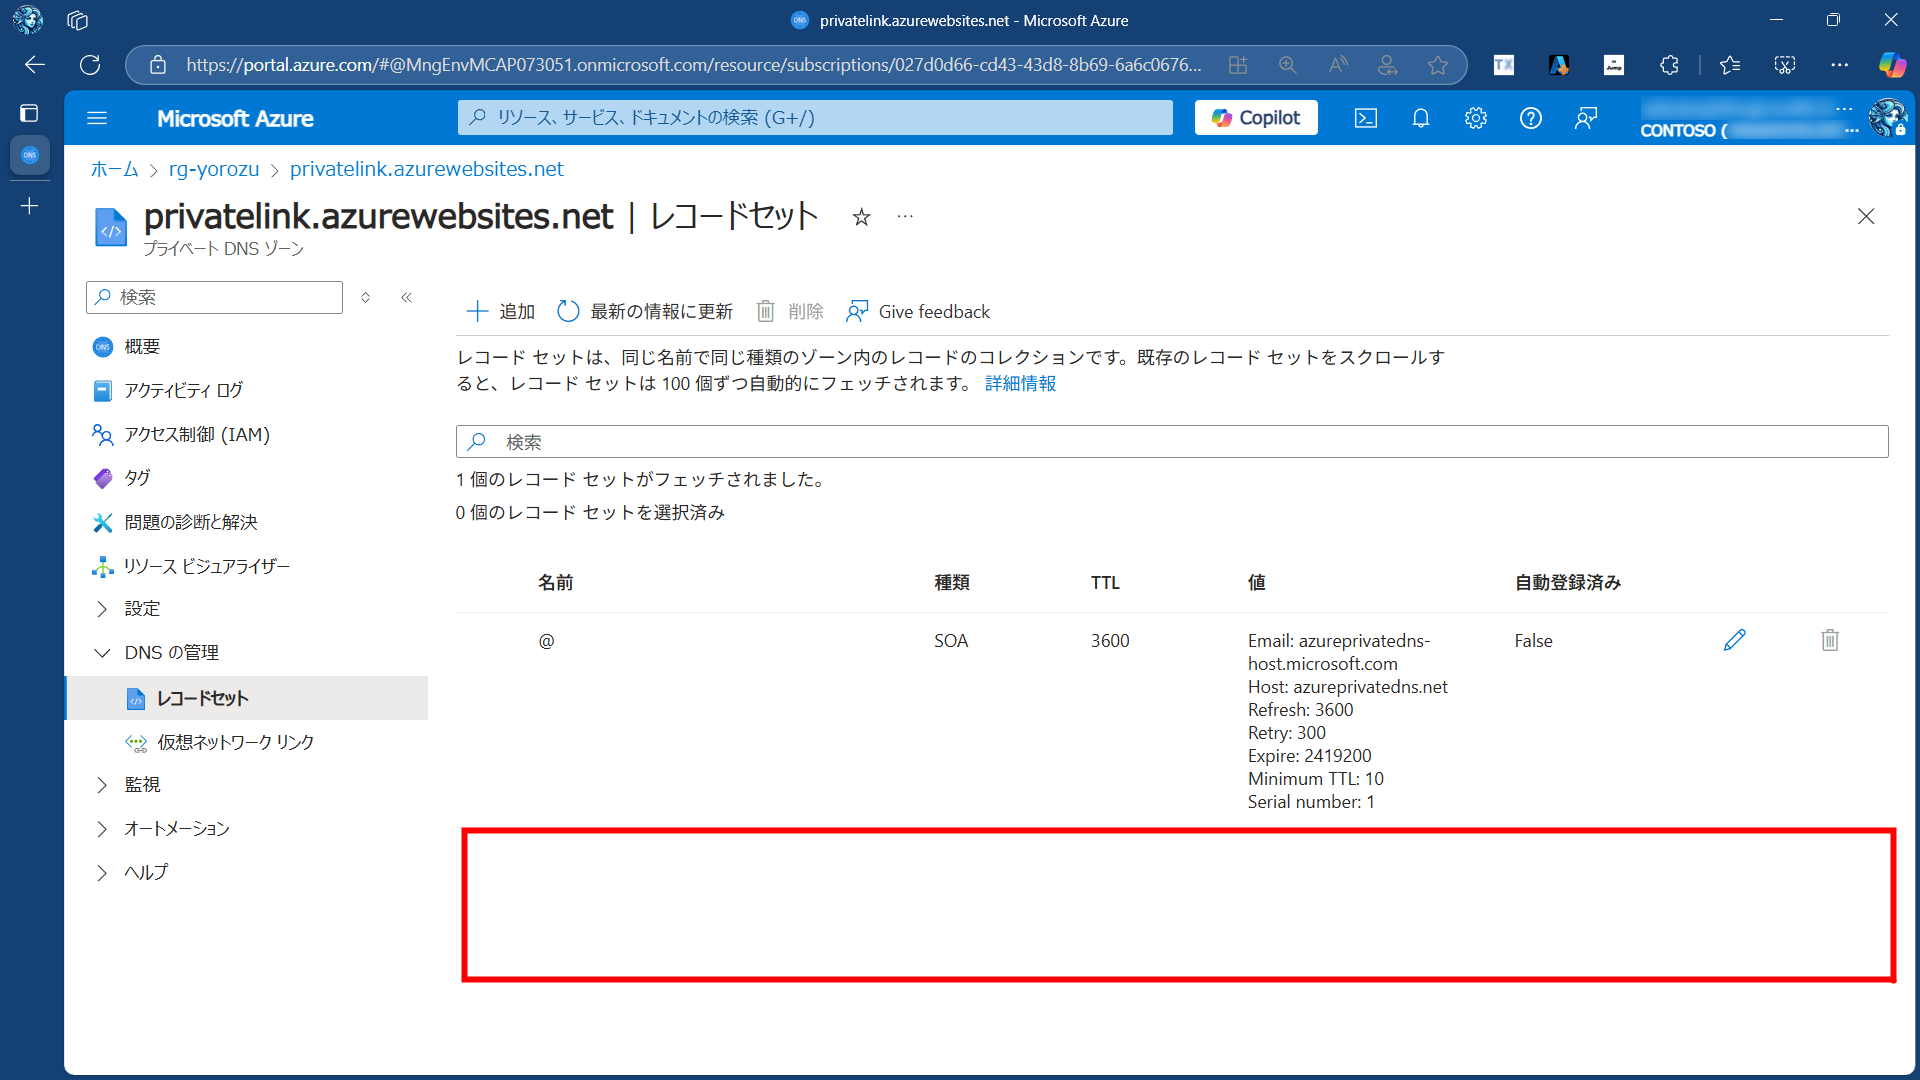Click the pencil edit icon for SOA record
Image resolution: width=1920 pixels, height=1080 pixels.
pyautogui.click(x=1734, y=640)
